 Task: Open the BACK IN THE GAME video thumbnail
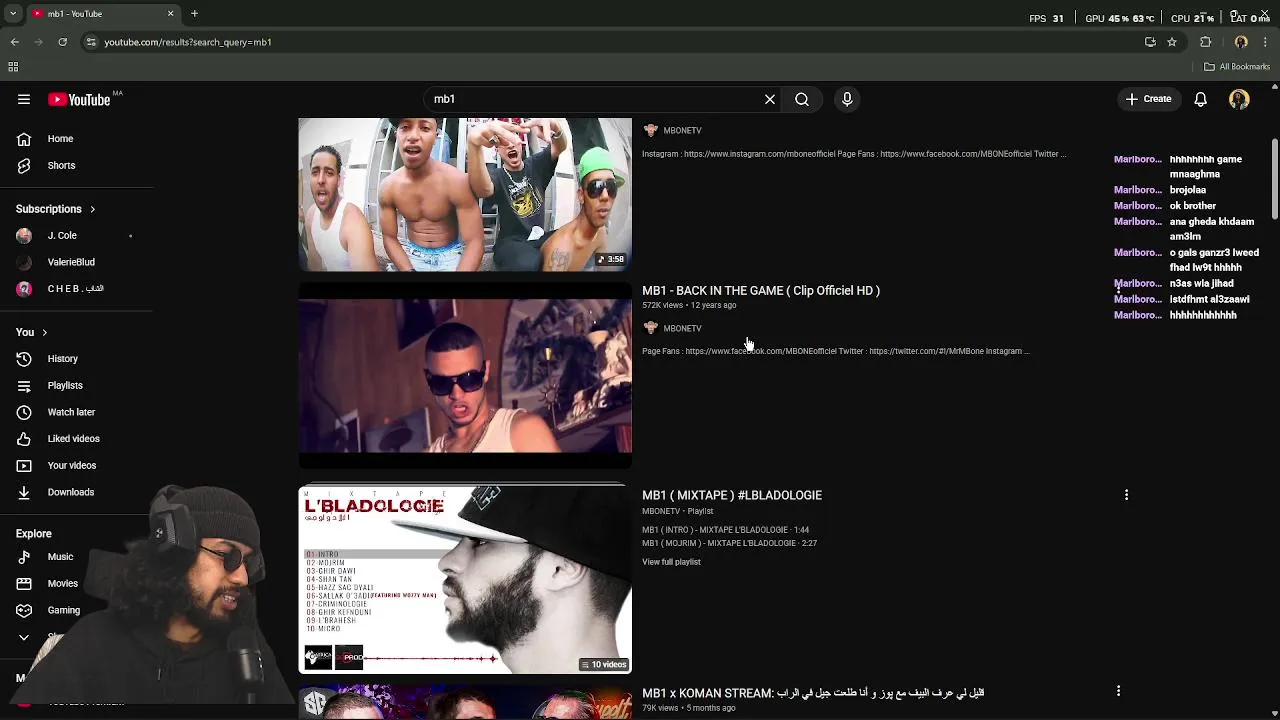pyautogui.click(x=465, y=375)
